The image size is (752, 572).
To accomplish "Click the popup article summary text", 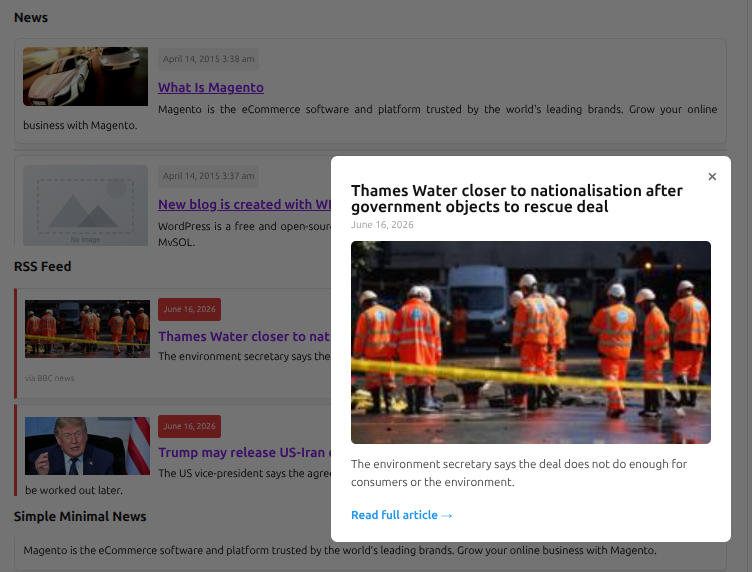I will 519,473.
